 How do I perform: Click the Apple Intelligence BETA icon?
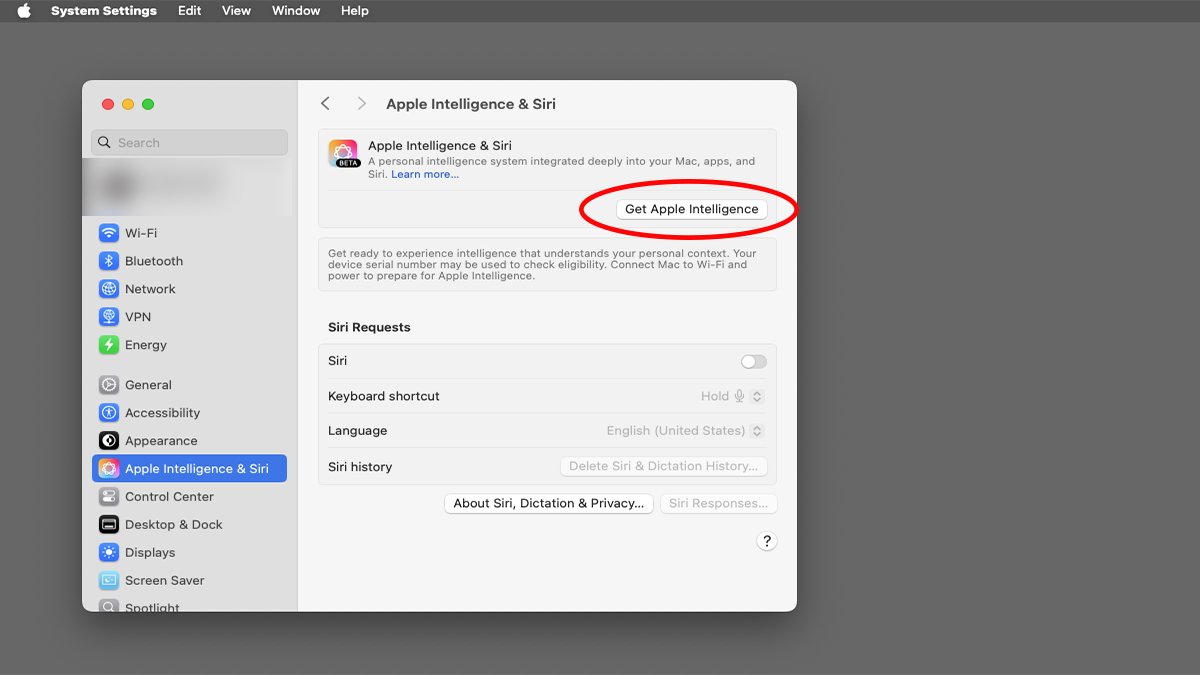pos(344,154)
